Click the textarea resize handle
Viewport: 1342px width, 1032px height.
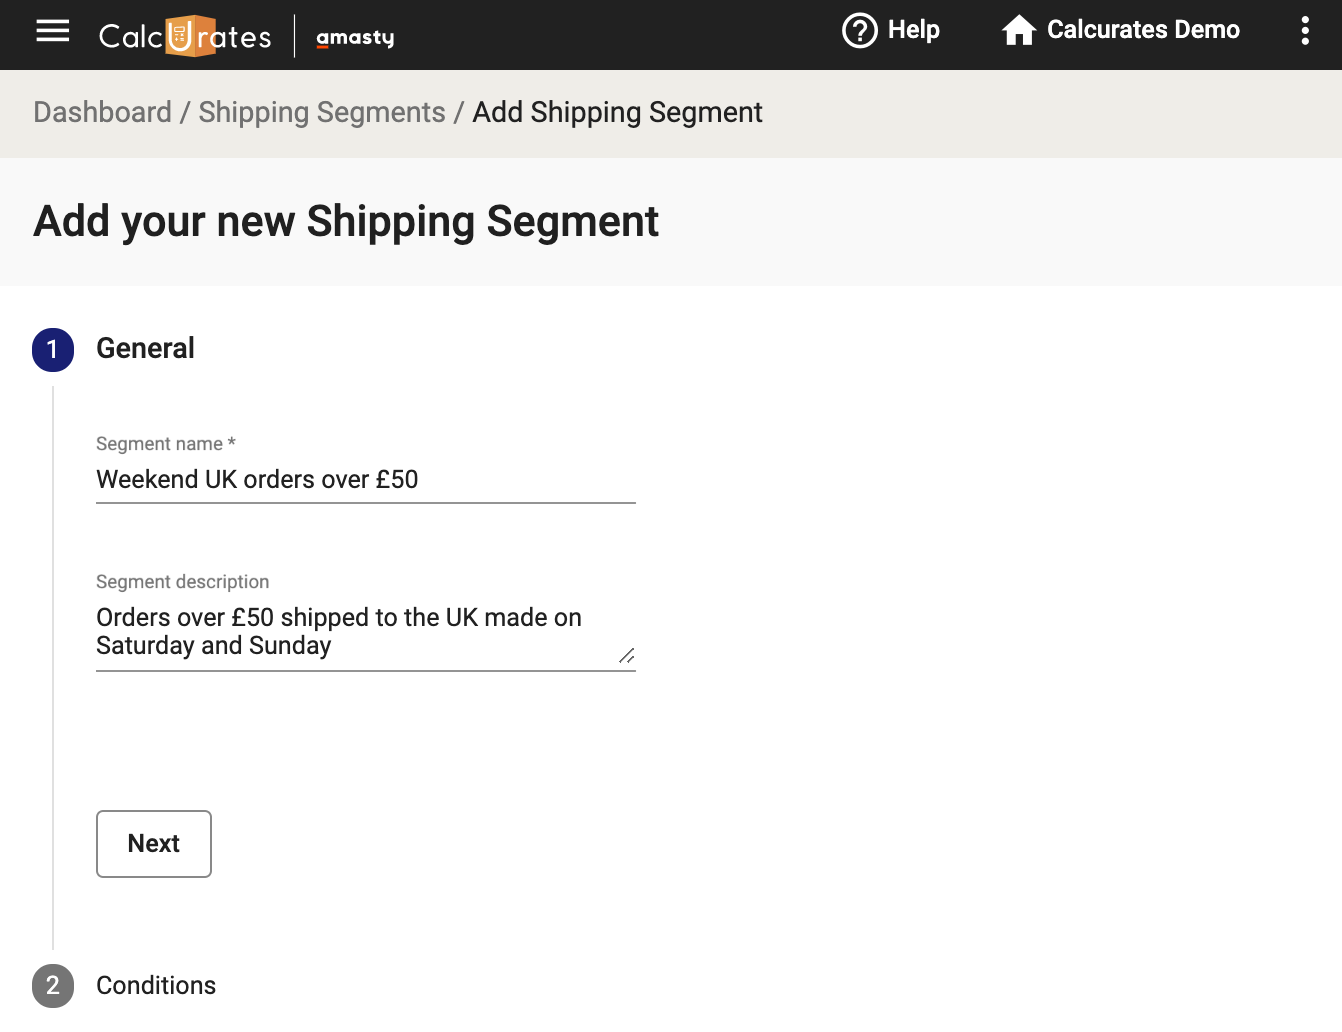click(626, 656)
